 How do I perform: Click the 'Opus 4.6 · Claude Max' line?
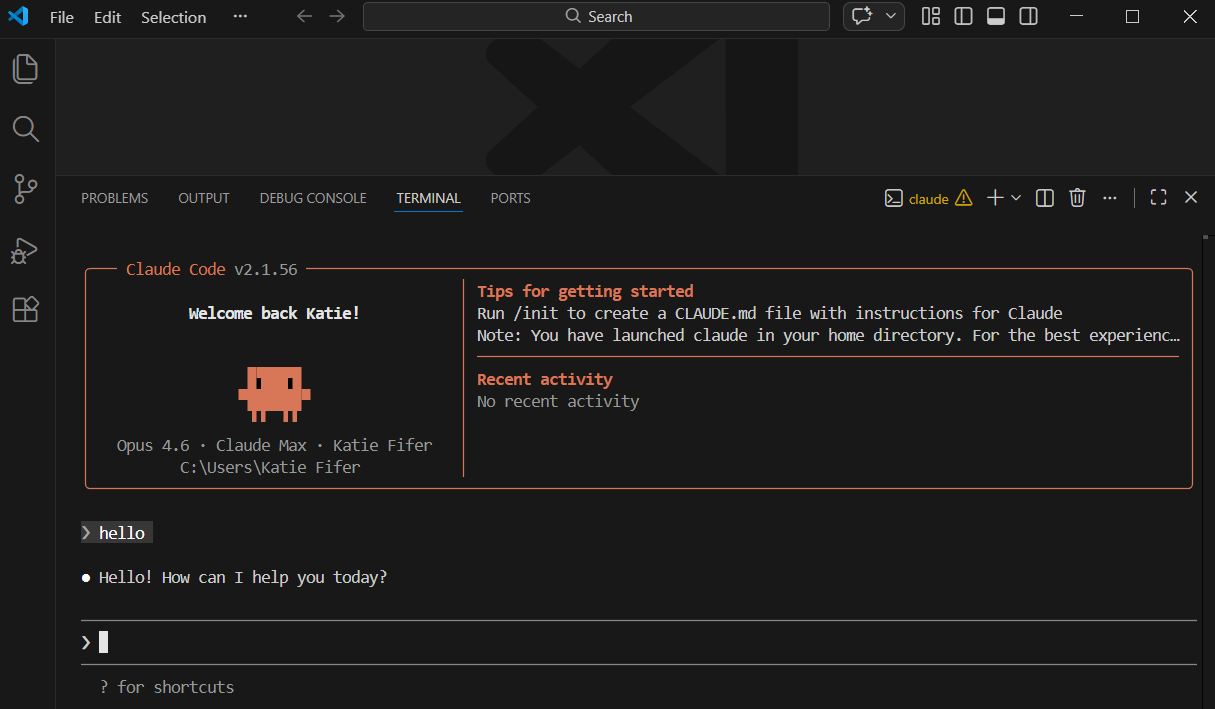pyautogui.click(x=275, y=445)
